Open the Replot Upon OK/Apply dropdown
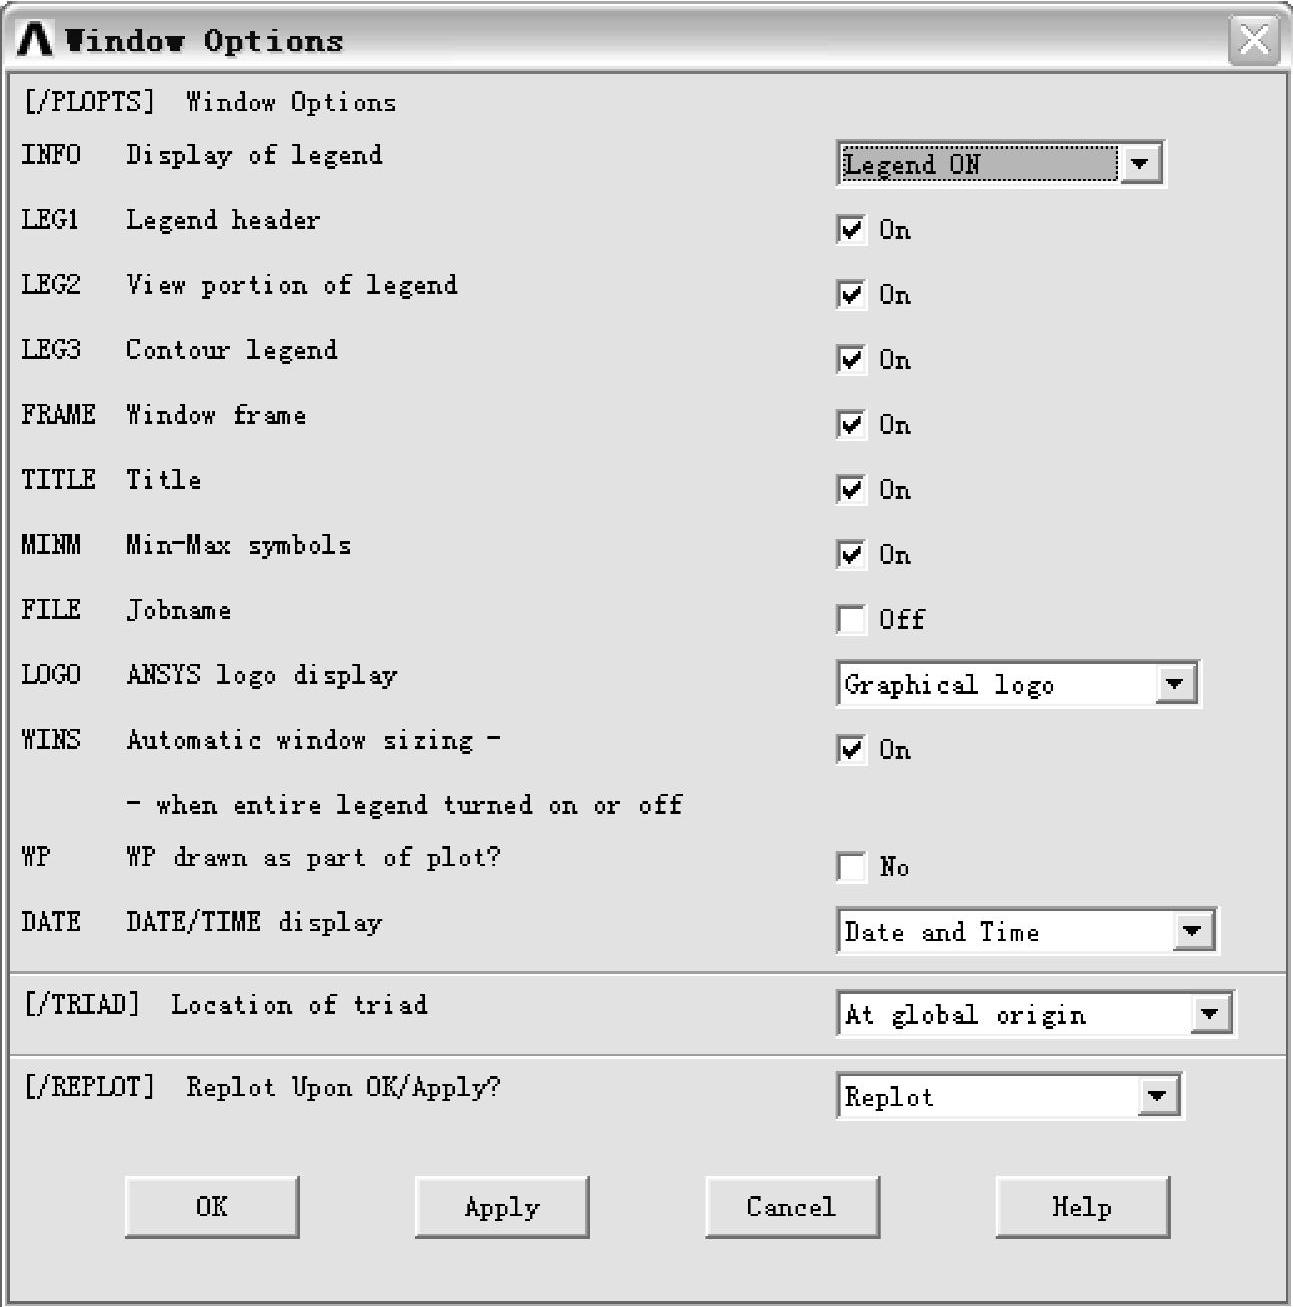 (1008, 1096)
